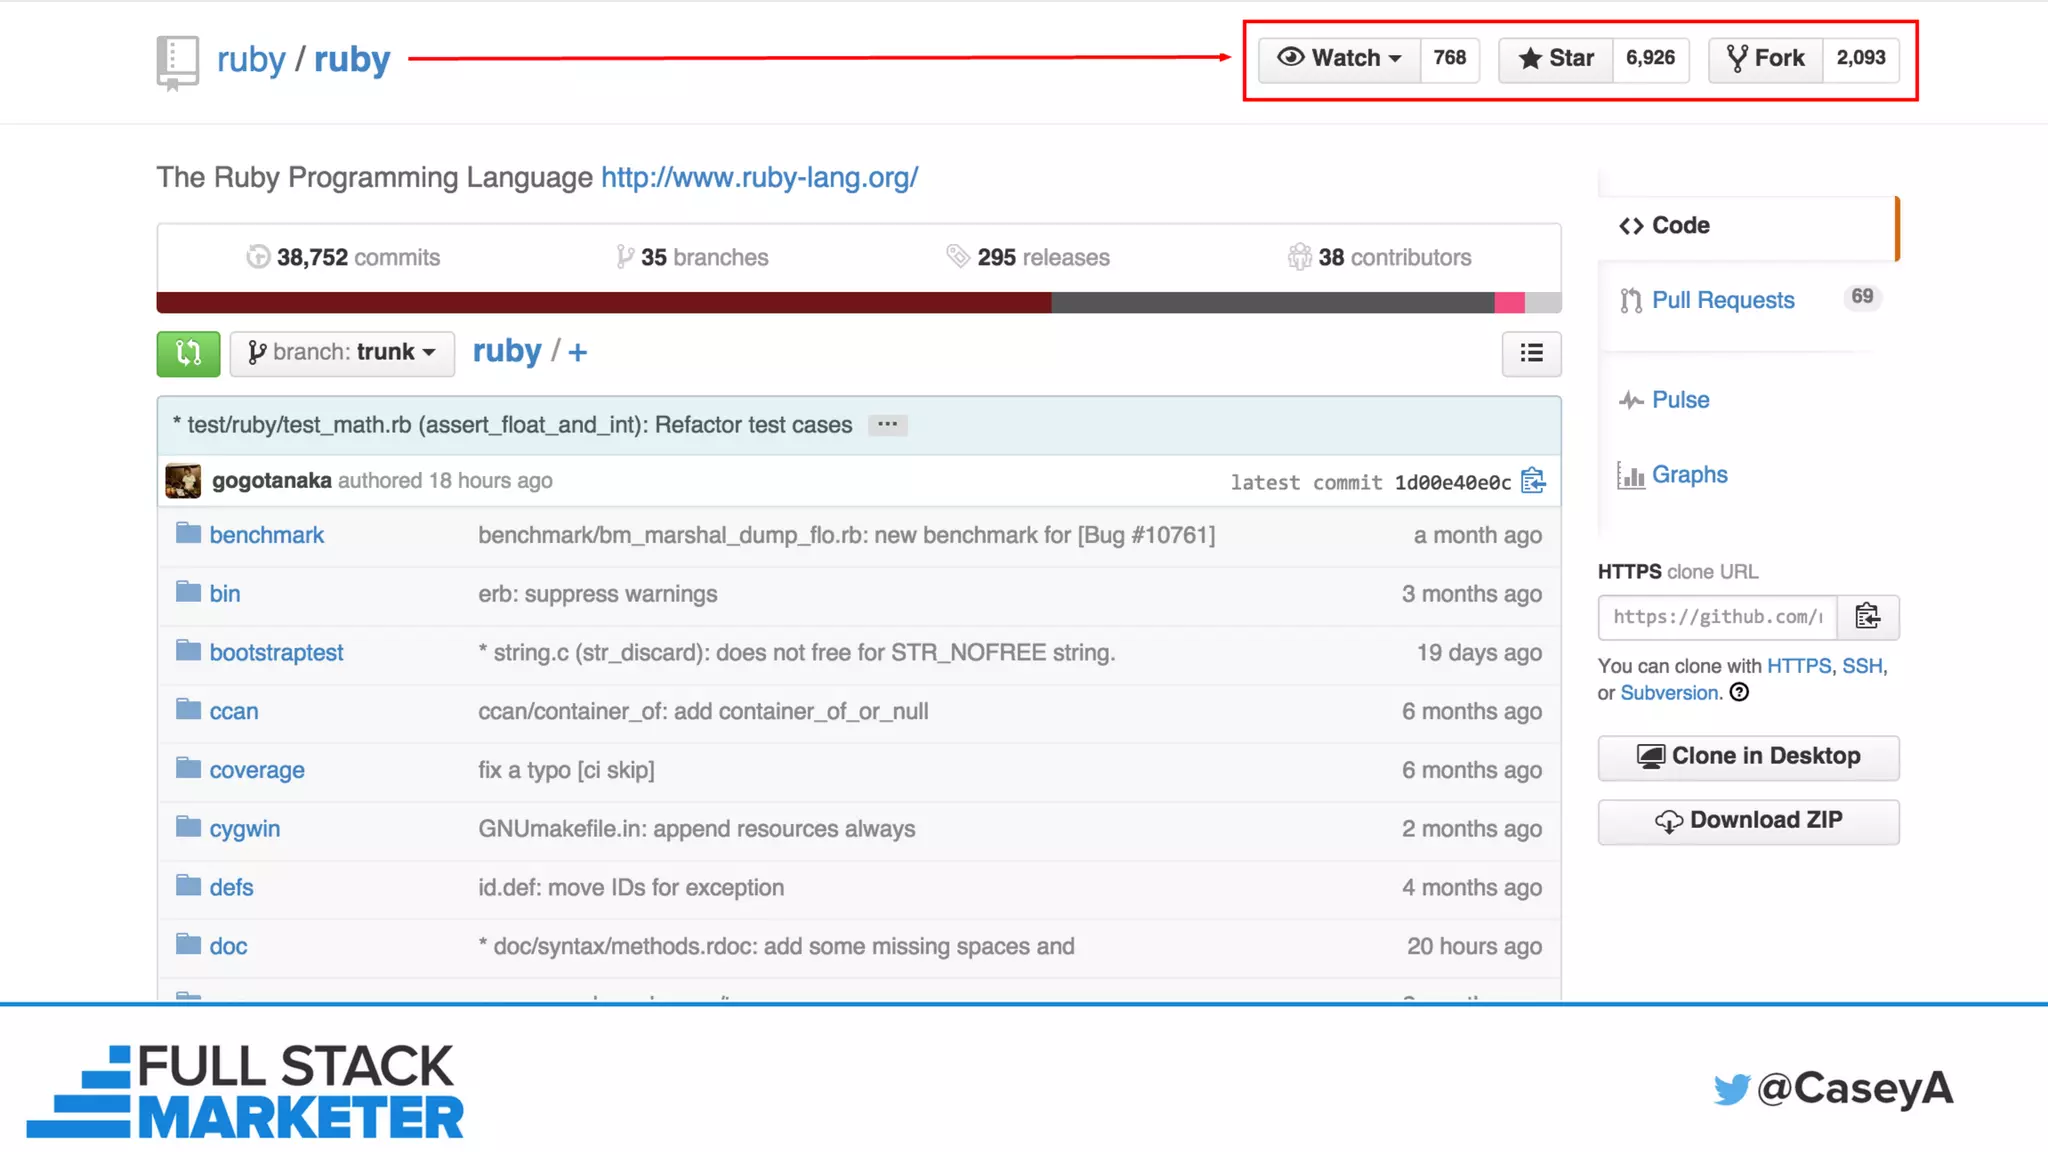Click the HTTPS clone URL text field
Image resolution: width=2048 pixels, height=1152 pixels.
pos(1717,617)
